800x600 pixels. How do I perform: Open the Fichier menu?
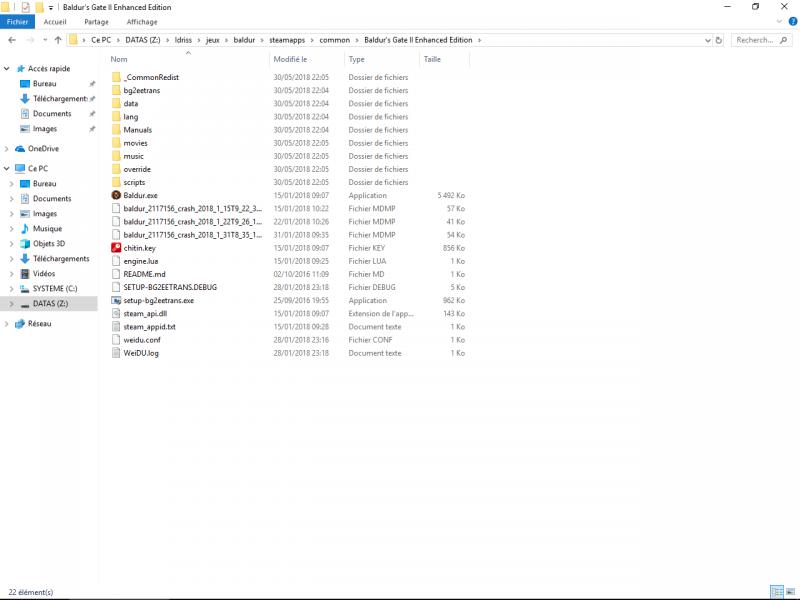coord(17,22)
